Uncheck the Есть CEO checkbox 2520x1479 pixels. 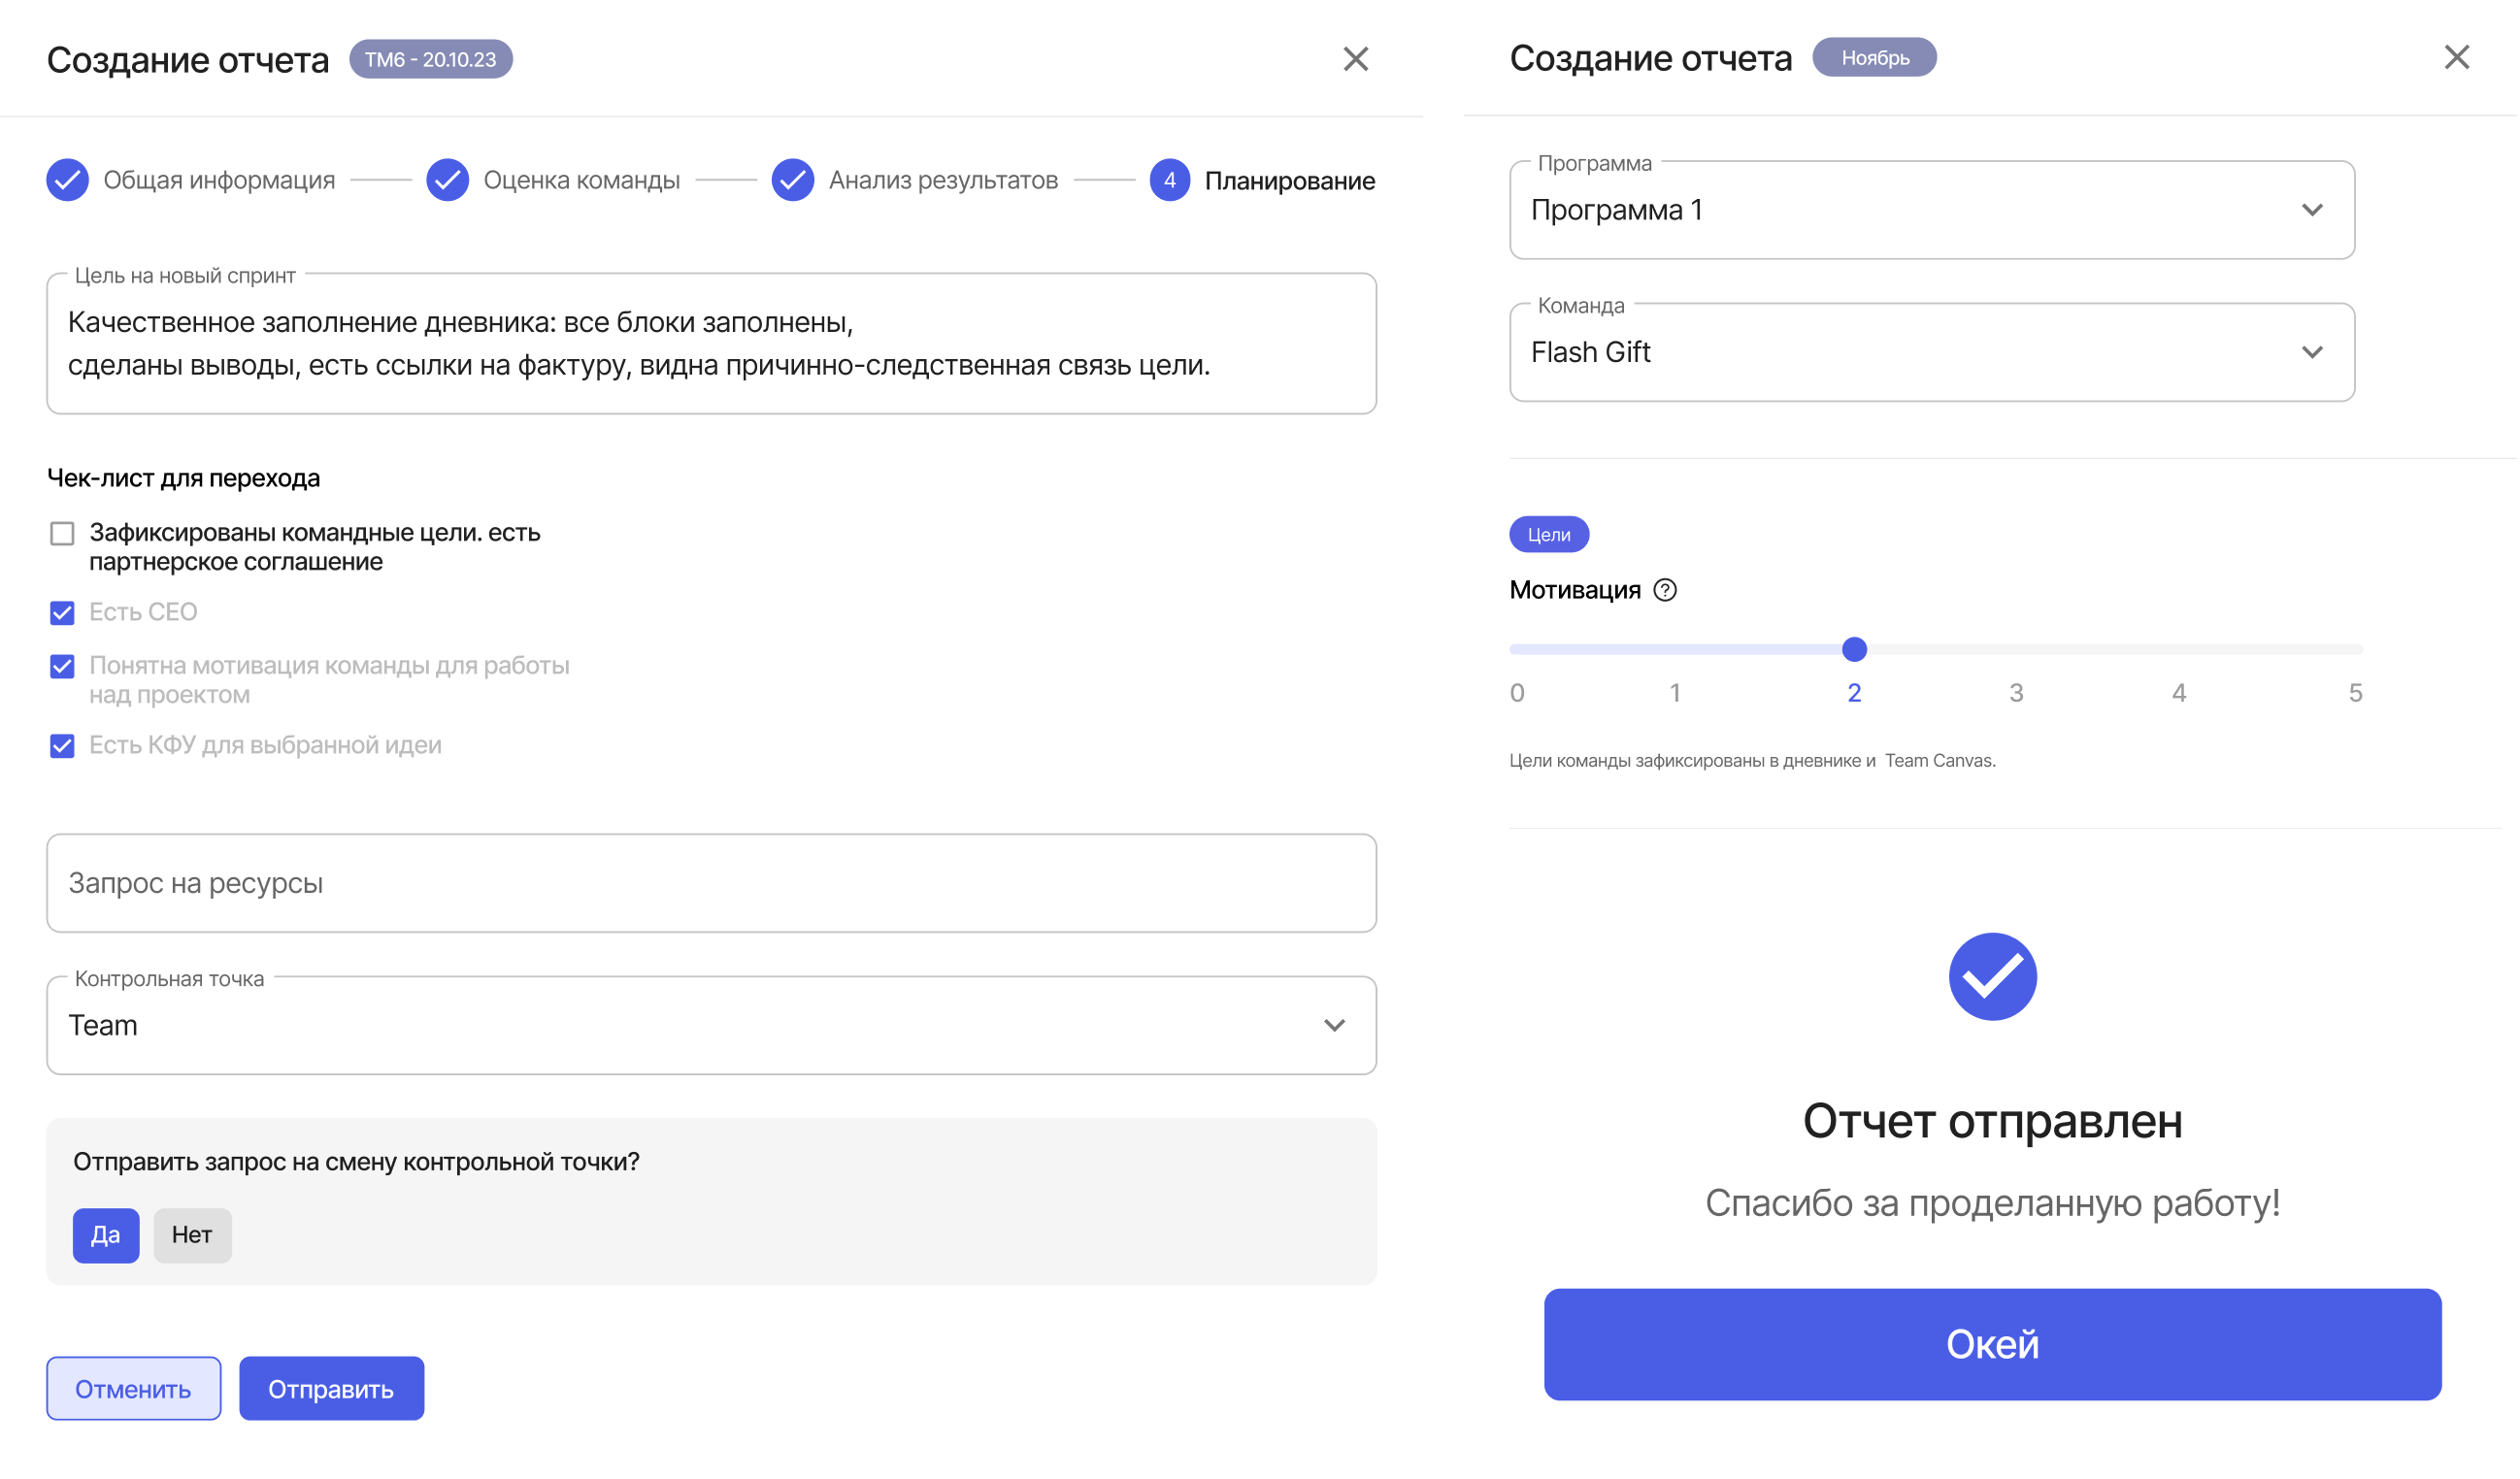pos(62,612)
